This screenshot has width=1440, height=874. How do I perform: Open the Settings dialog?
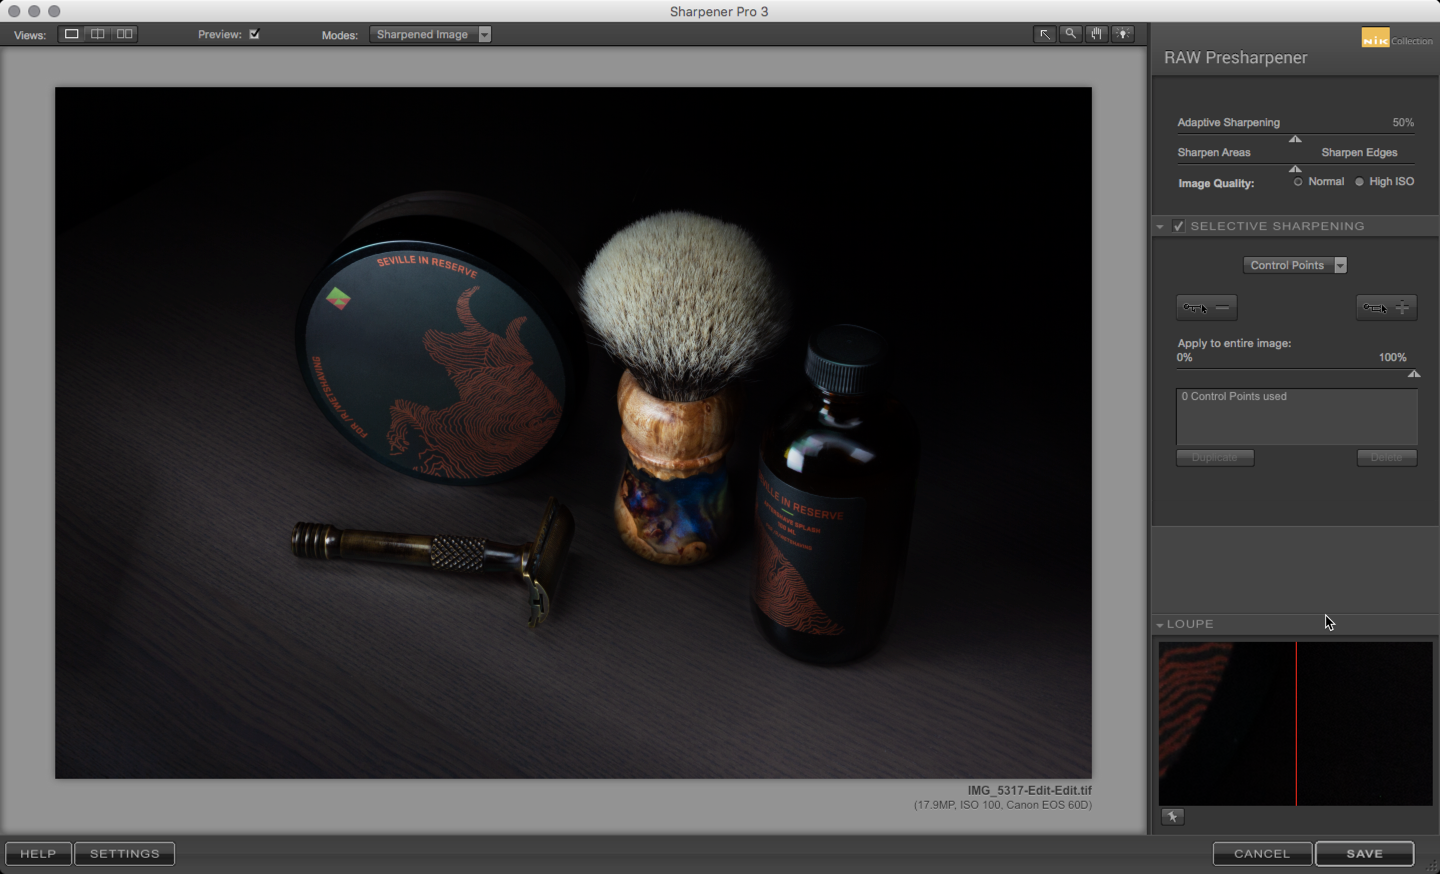pos(125,854)
